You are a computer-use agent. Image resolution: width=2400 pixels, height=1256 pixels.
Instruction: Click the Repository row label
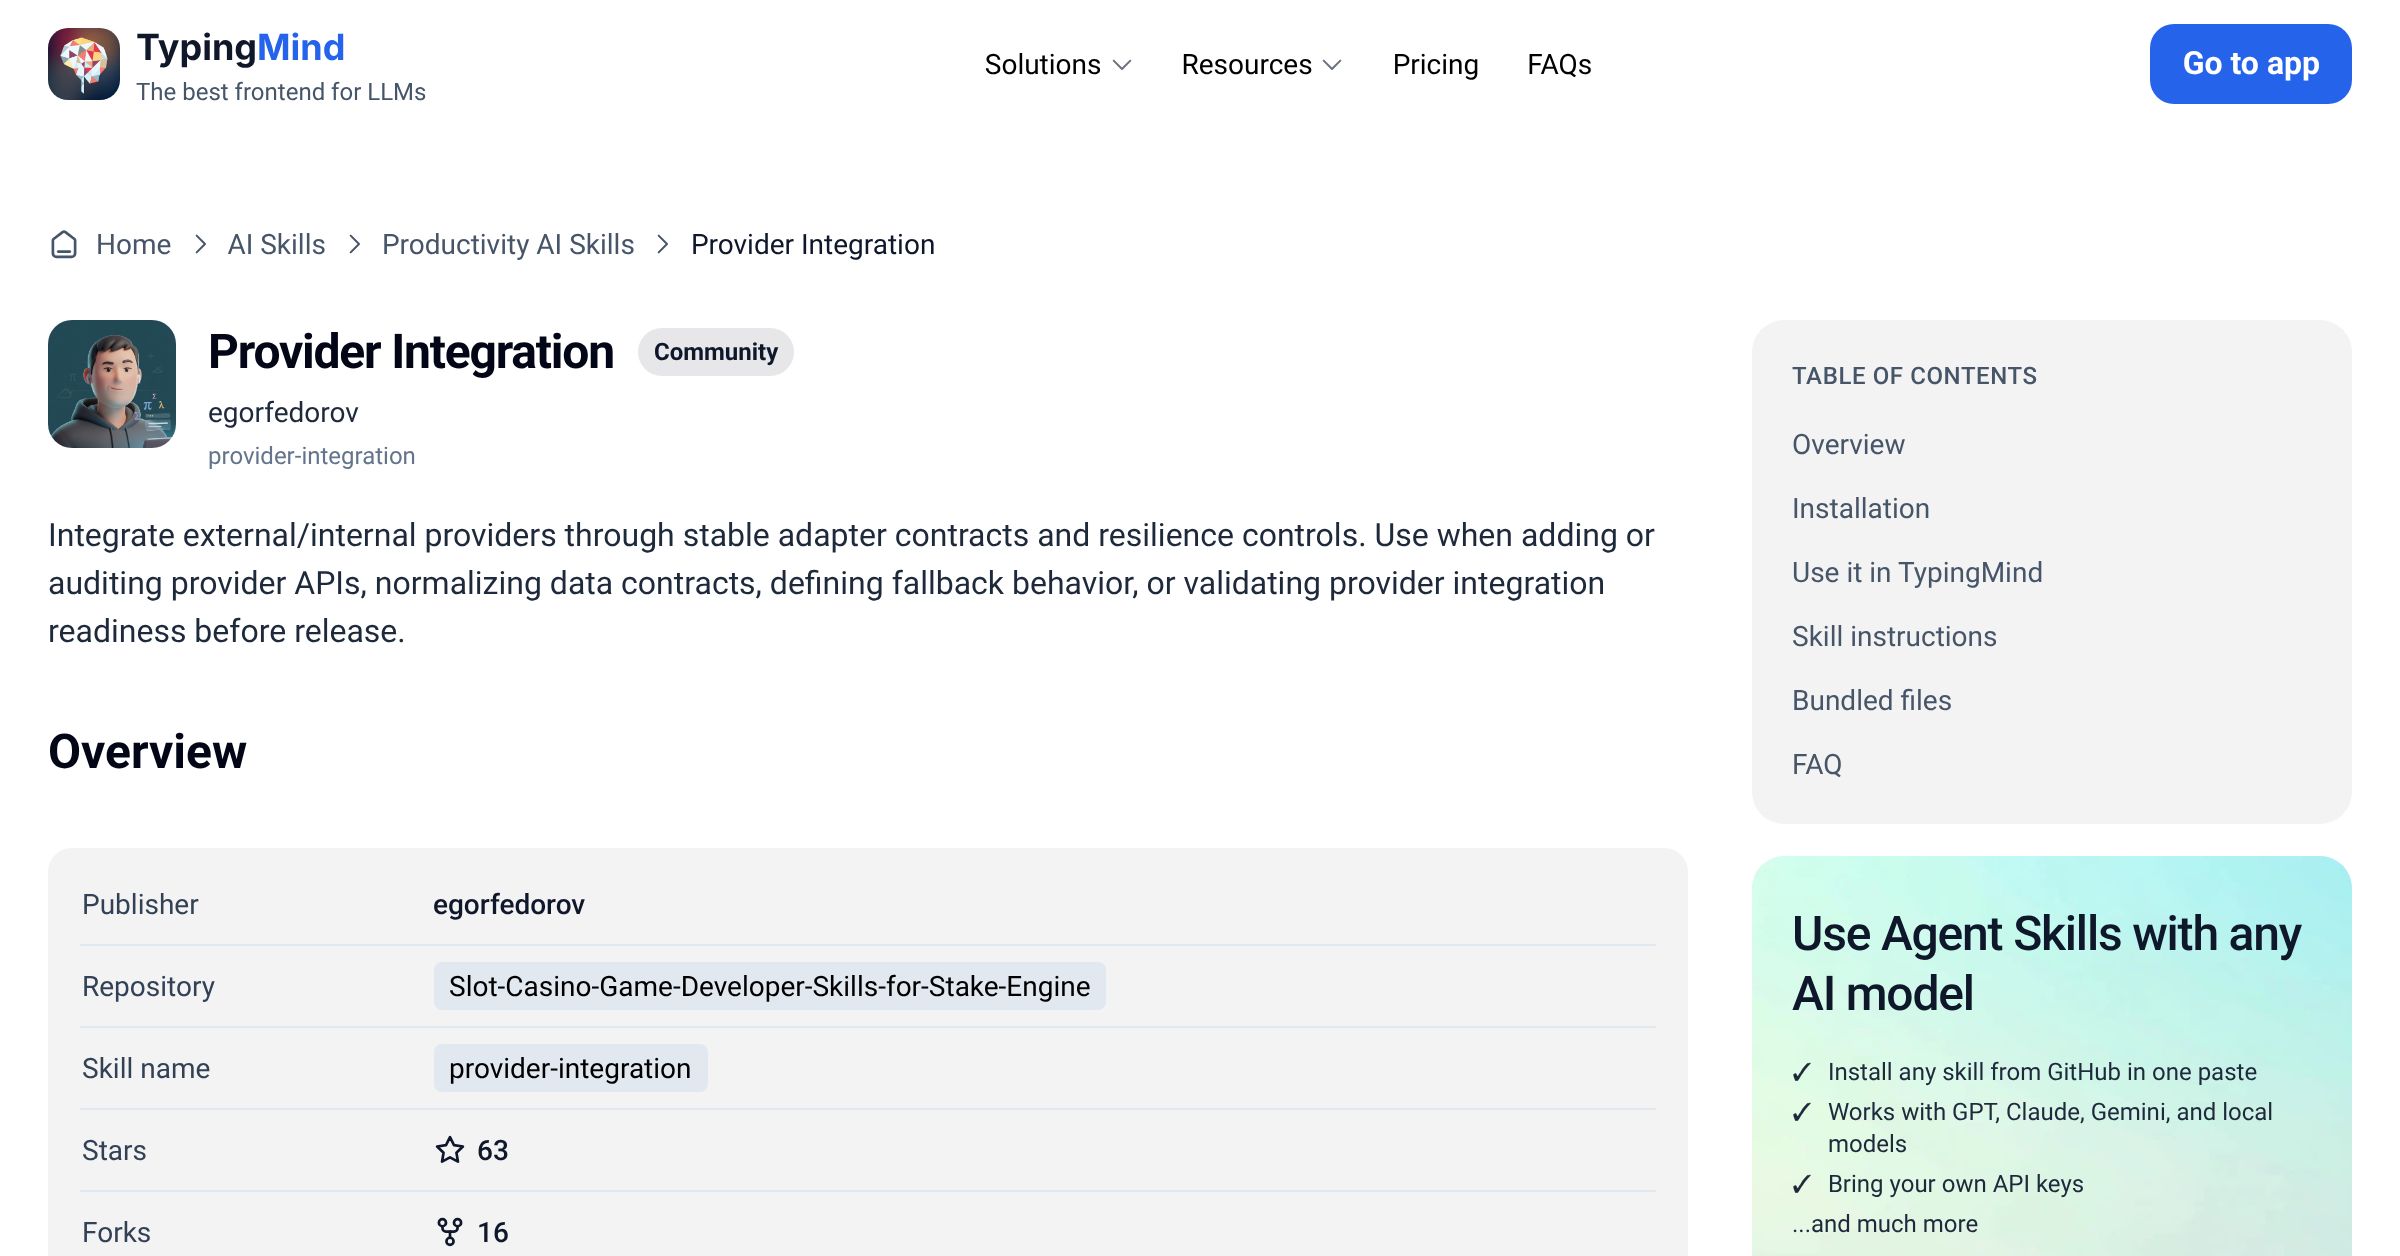[148, 986]
